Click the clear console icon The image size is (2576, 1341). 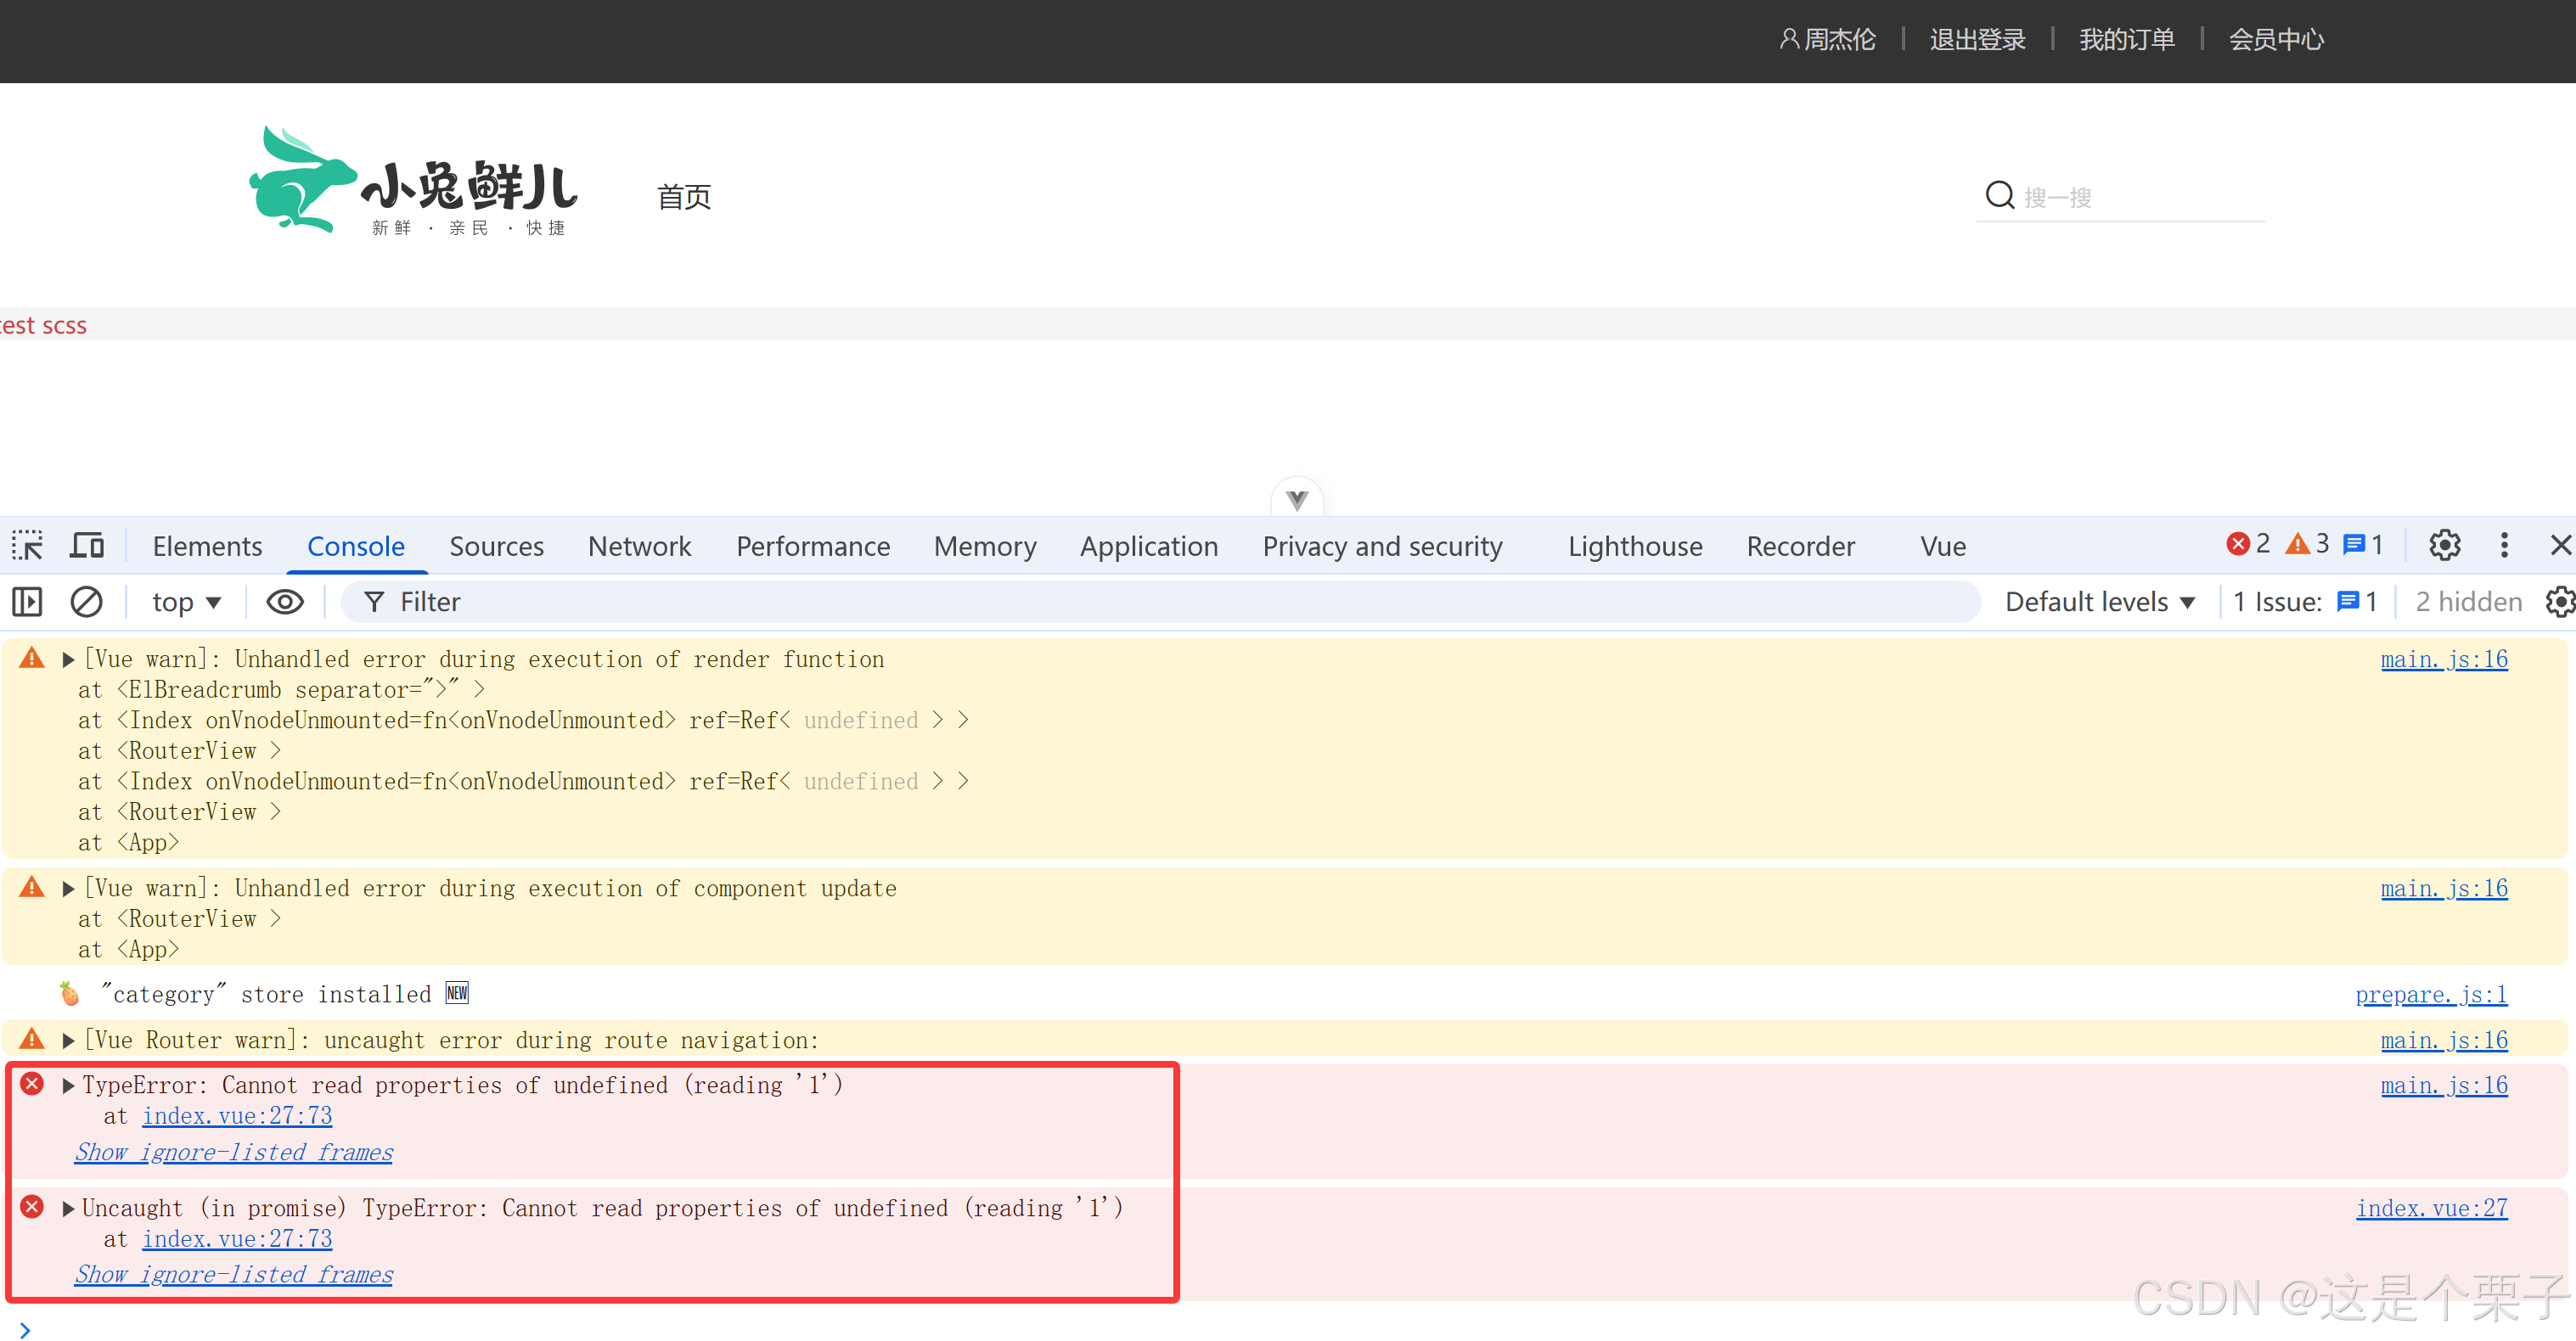tap(86, 602)
